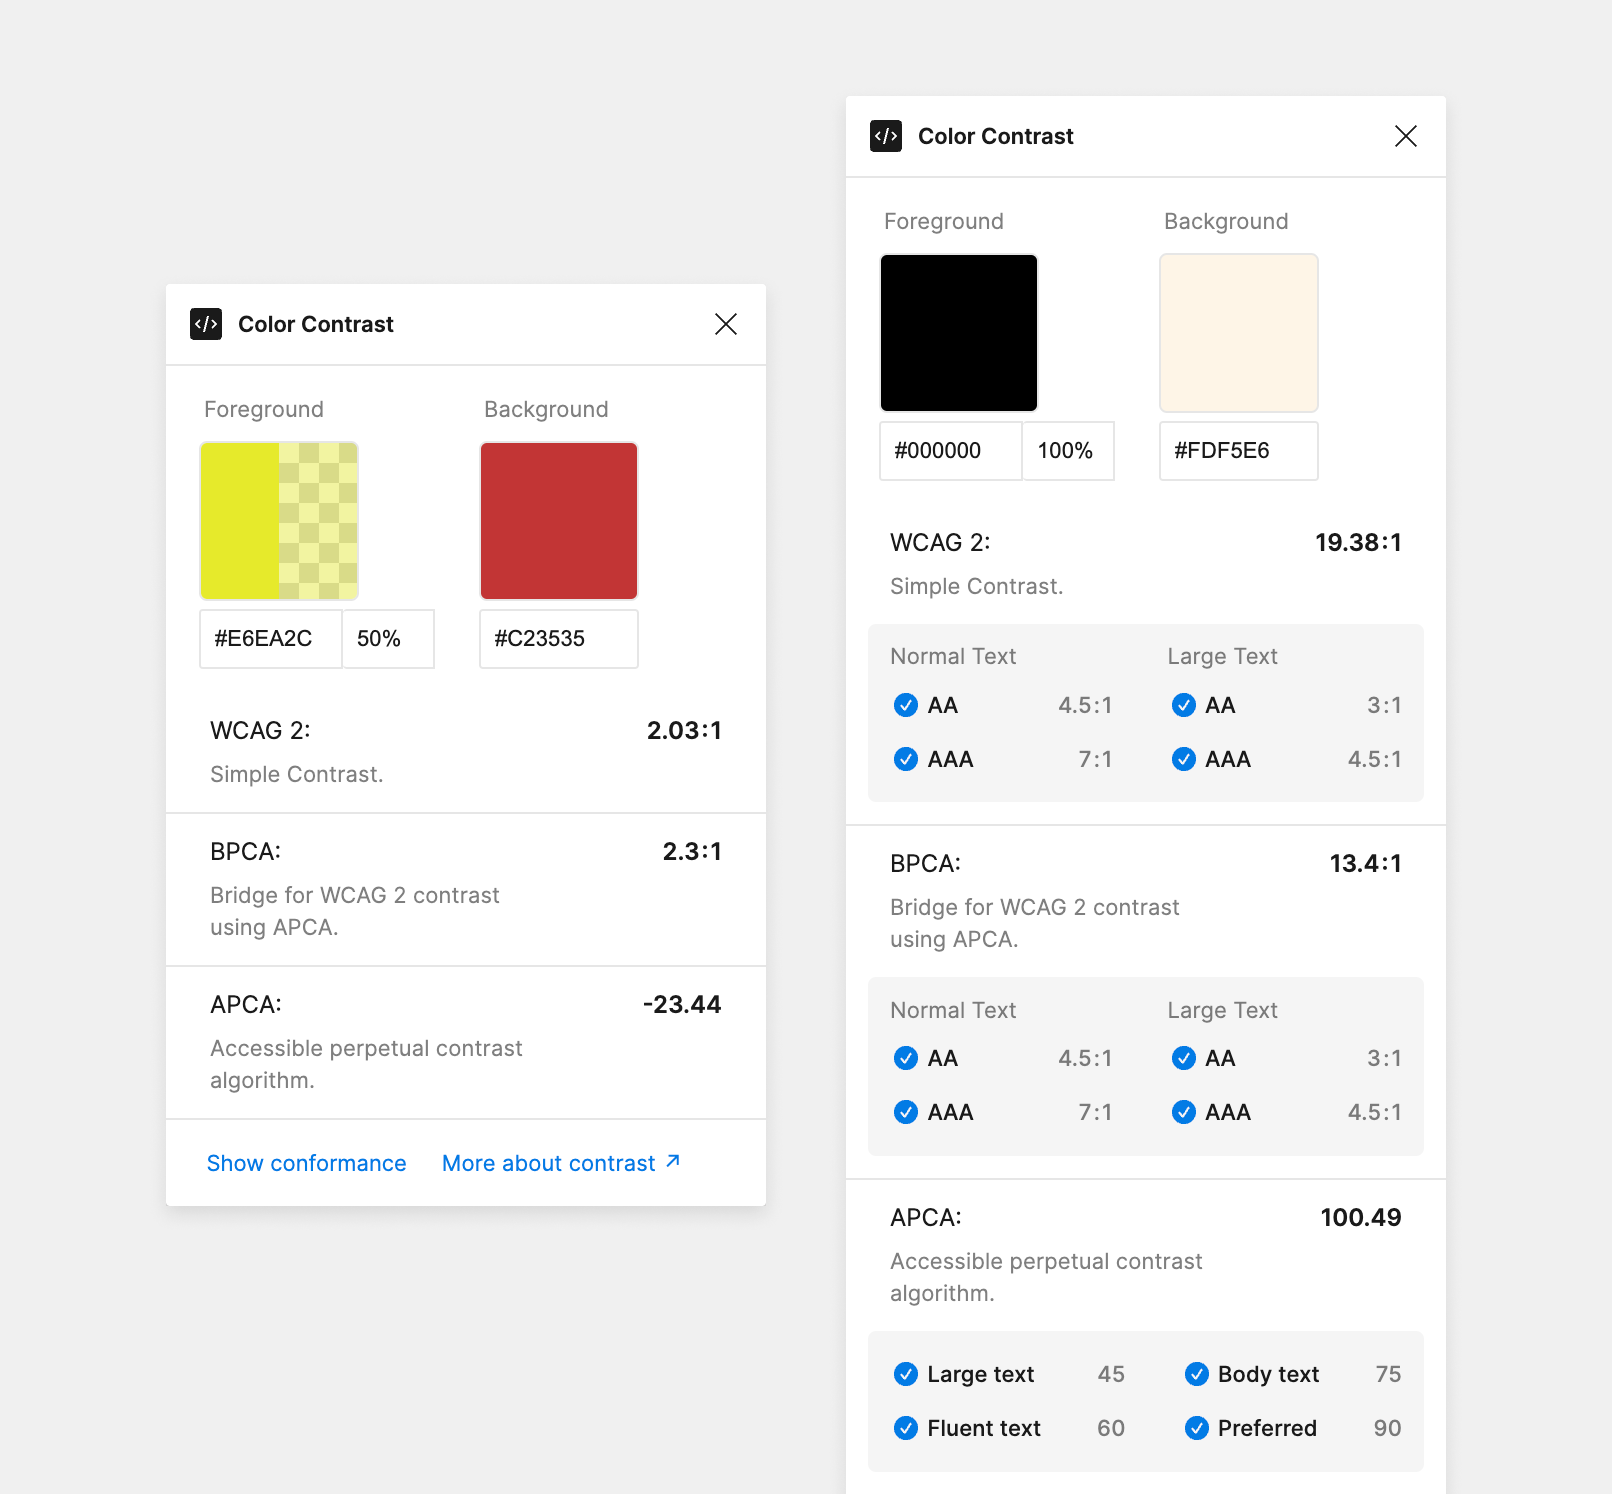Image resolution: width=1612 pixels, height=1494 pixels.
Task: Click the checkmark icon next to Body text
Action: 1196,1374
